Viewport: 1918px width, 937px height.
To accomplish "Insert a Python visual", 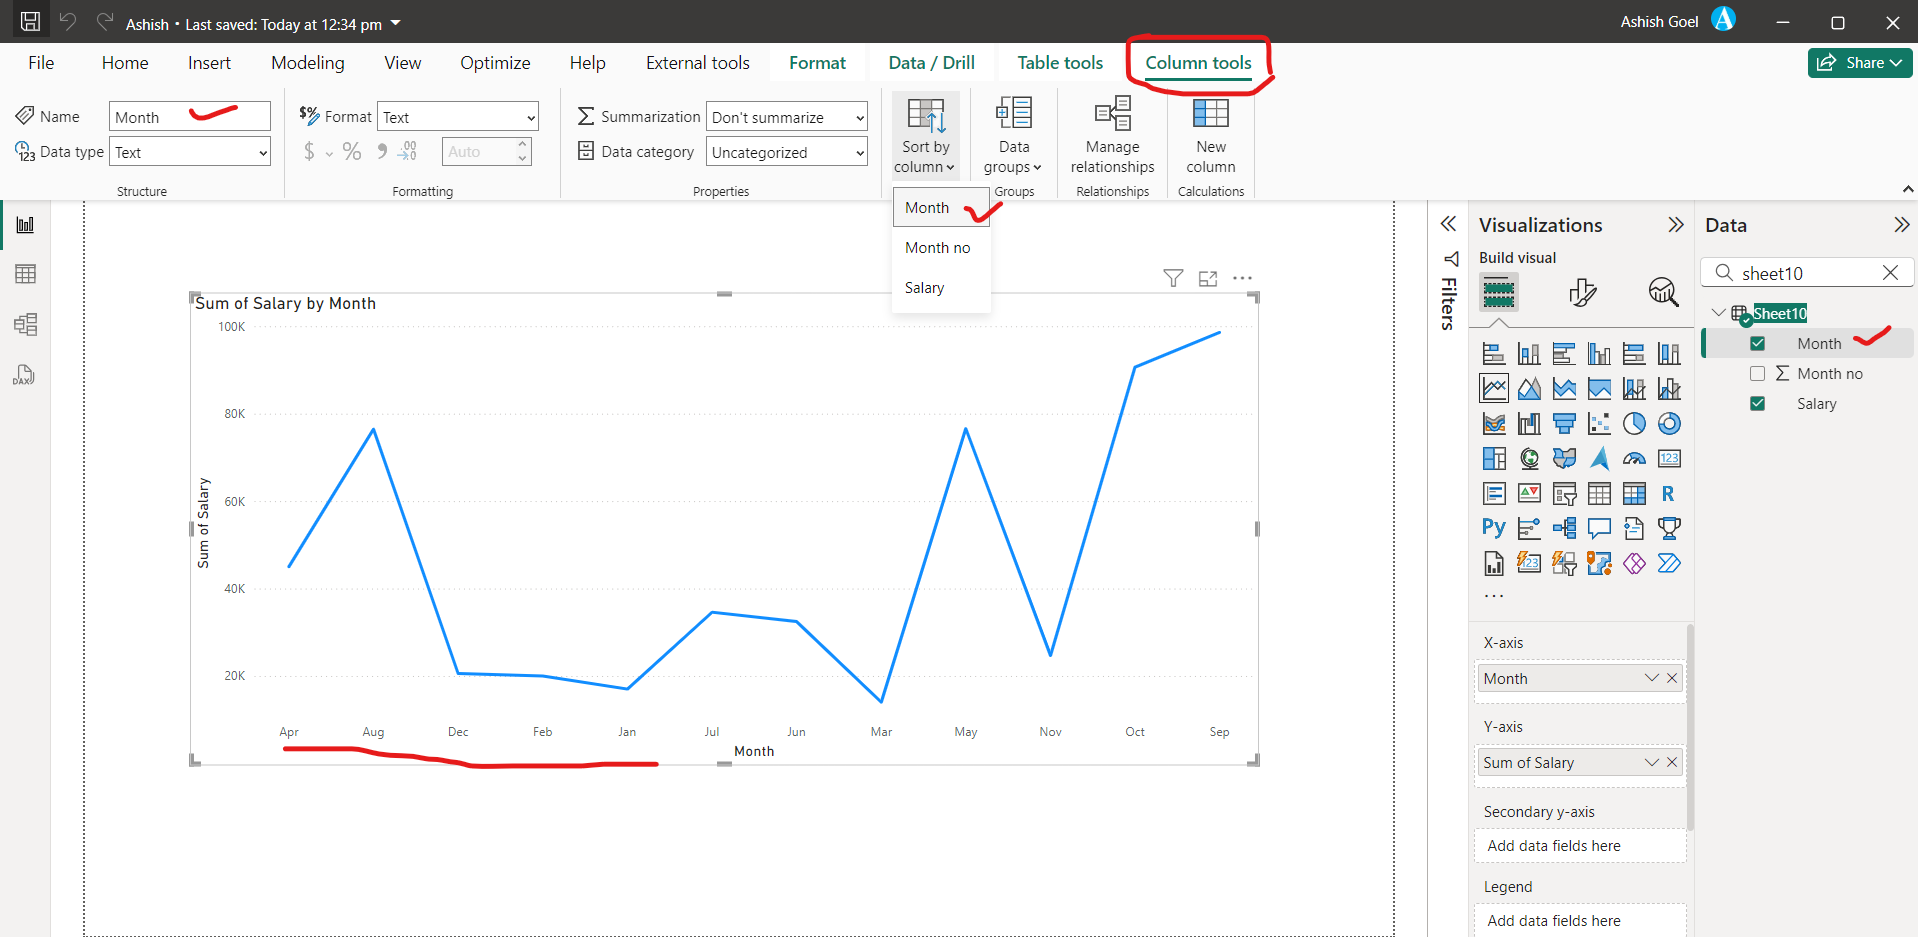I will (x=1493, y=528).
